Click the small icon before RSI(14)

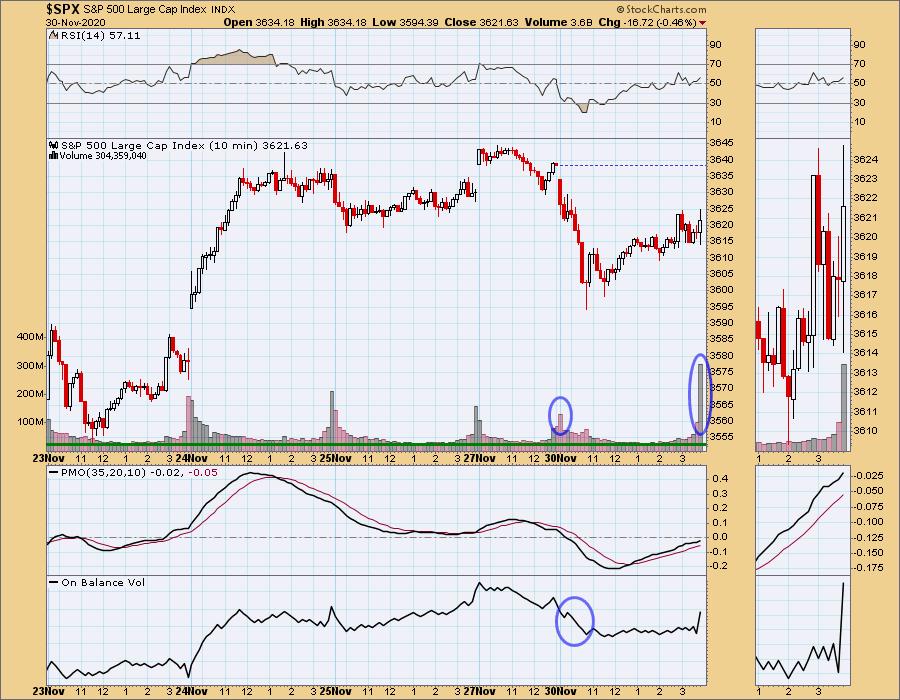[53, 35]
